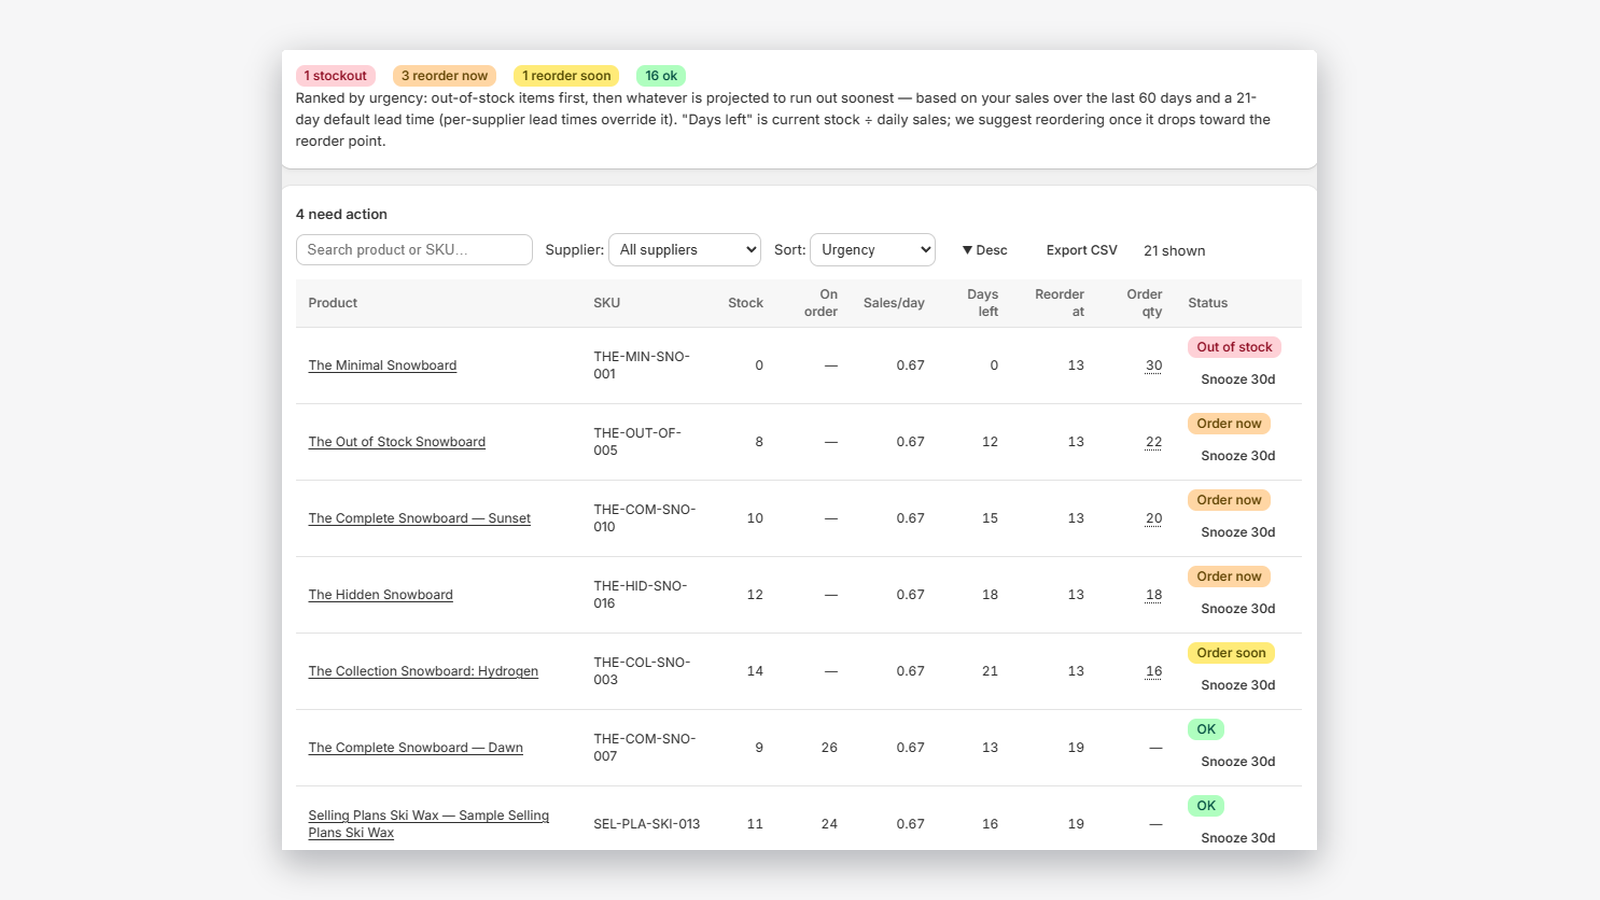Click order qty 16 for Collection Snowboard: Hydrogen
1600x900 pixels.
[x=1154, y=672]
